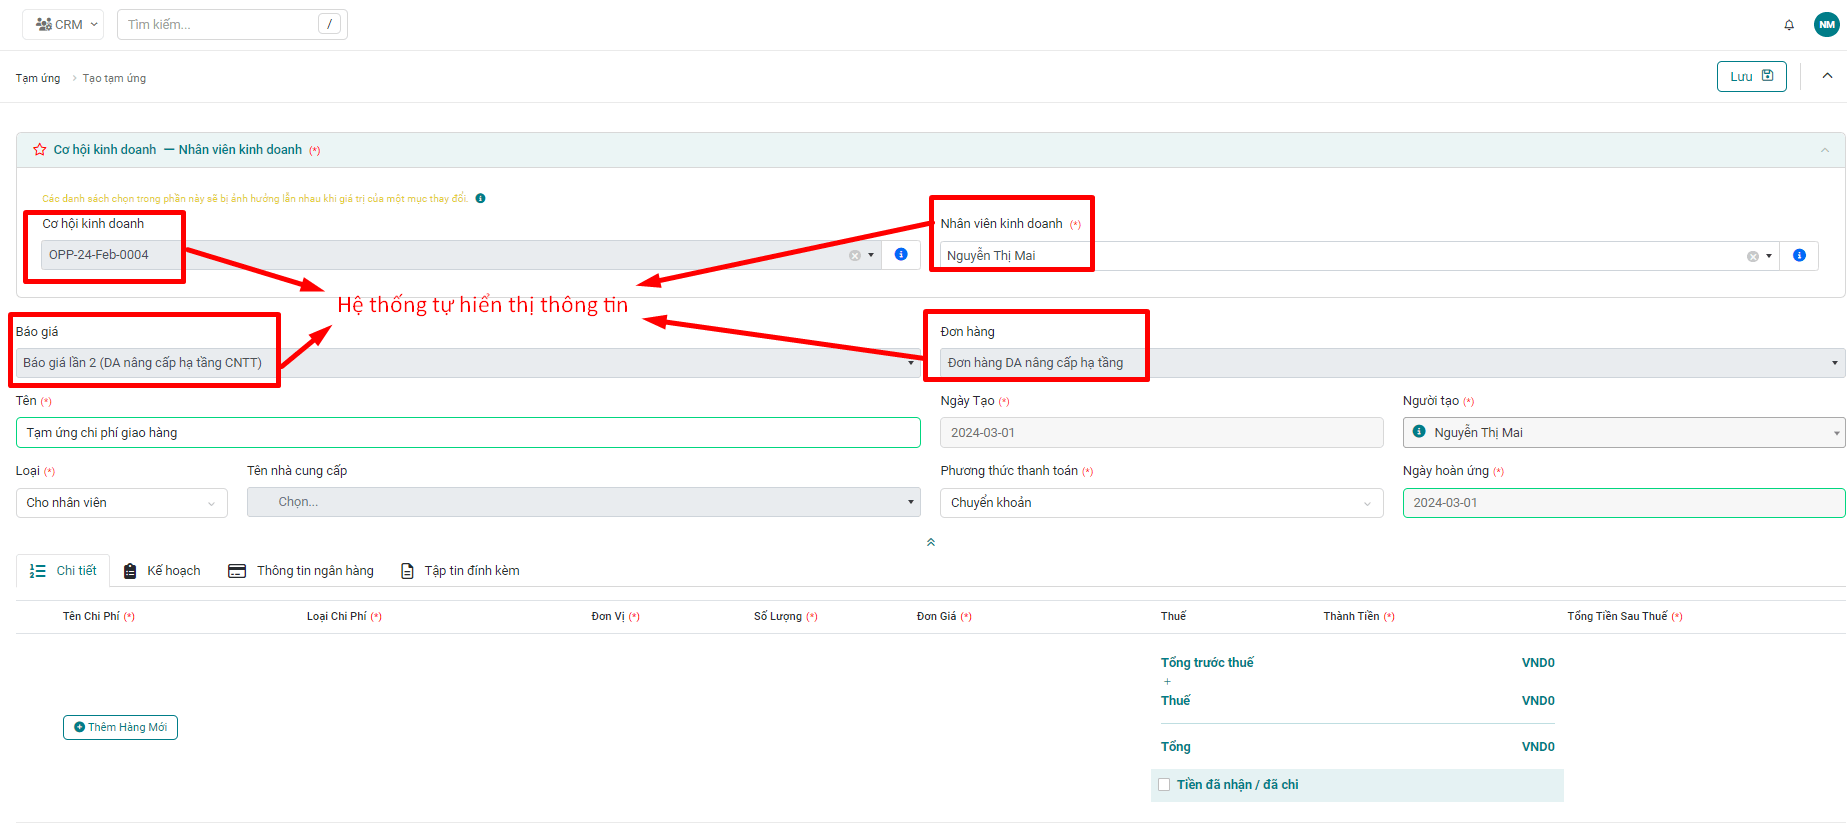Click the double-chevron collapse icon above tabs
Screen dimensions: 1847x832
930,542
